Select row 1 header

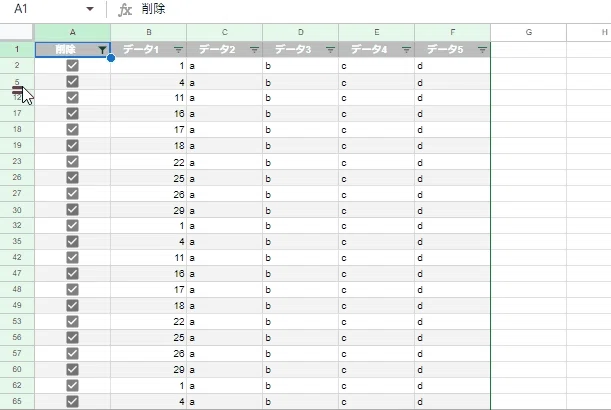click(x=17, y=49)
